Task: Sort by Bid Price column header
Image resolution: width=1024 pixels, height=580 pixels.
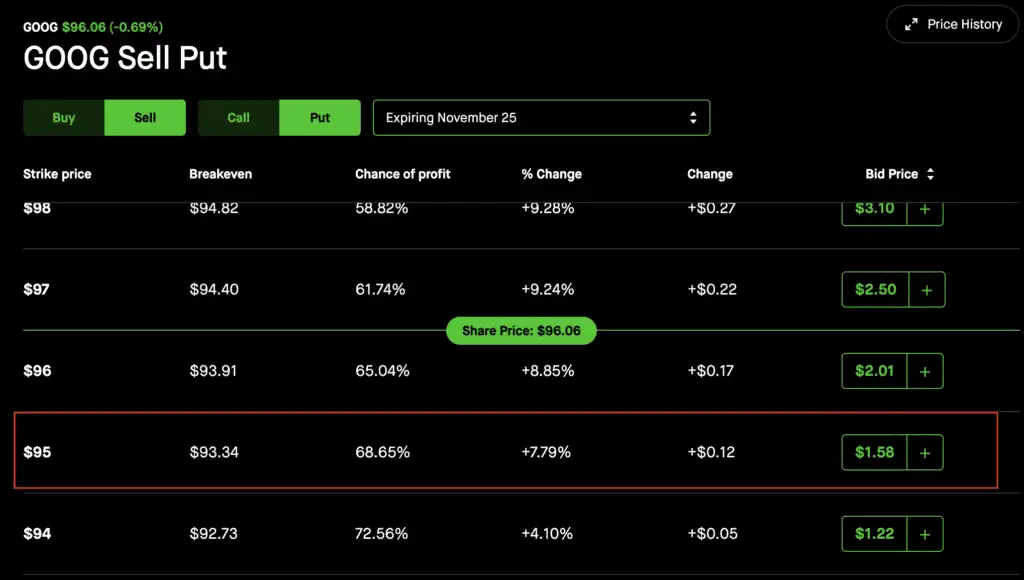Action: 891,174
